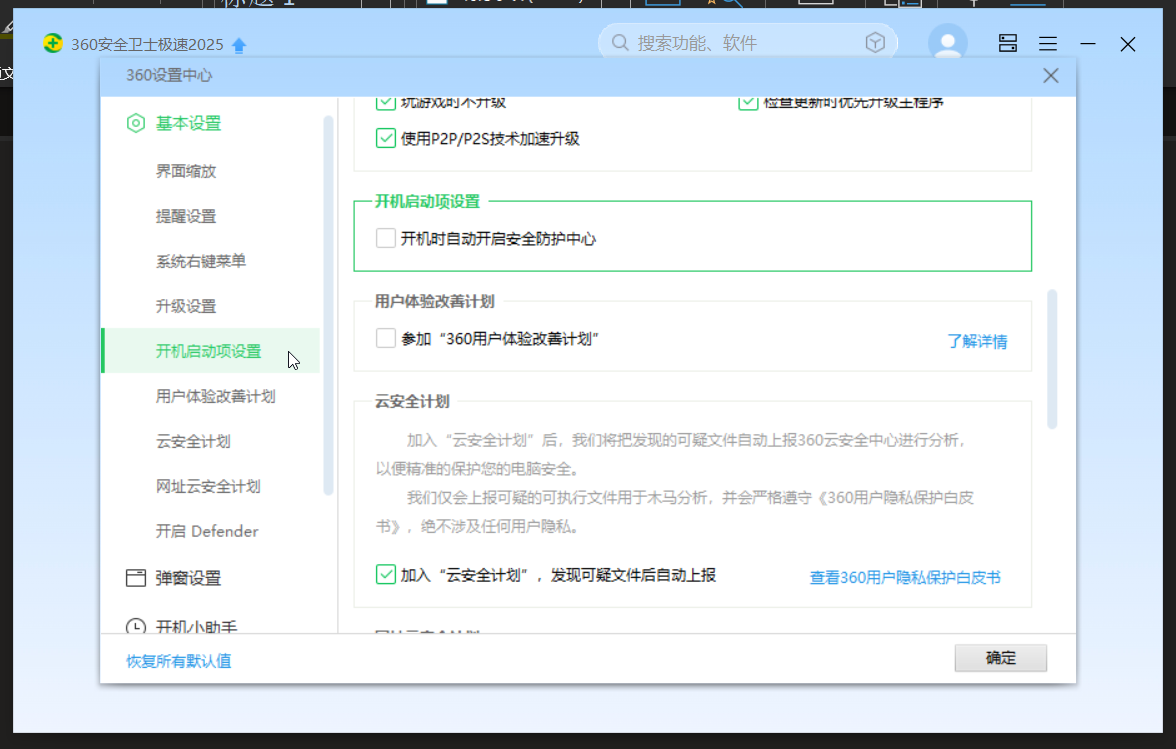The width and height of the screenshot is (1176, 749).
Task: Open 查看360用户隐私保护白皮书 link
Action: (x=905, y=577)
